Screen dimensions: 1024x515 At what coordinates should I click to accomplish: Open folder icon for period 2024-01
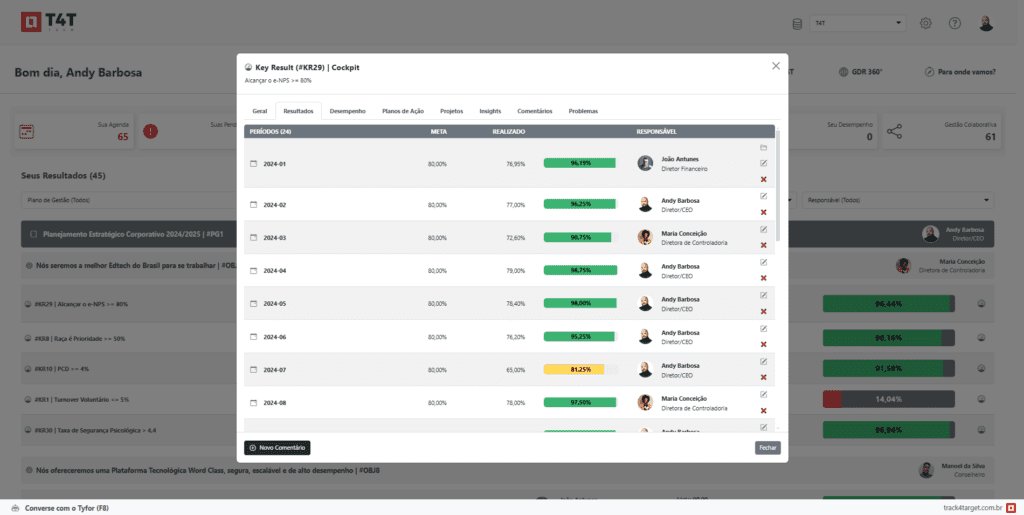coord(763,147)
